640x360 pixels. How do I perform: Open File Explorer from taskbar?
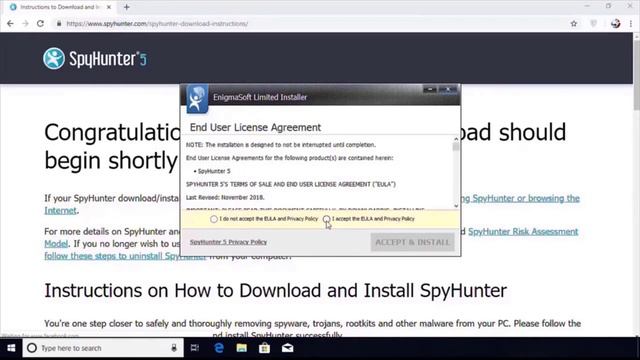242,348
